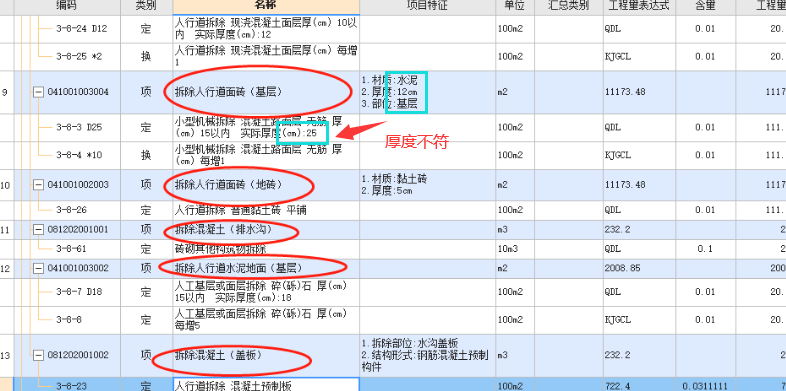Viewport: 786px width, 391px height.
Task: Select row number 9 header
Action: point(7,92)
